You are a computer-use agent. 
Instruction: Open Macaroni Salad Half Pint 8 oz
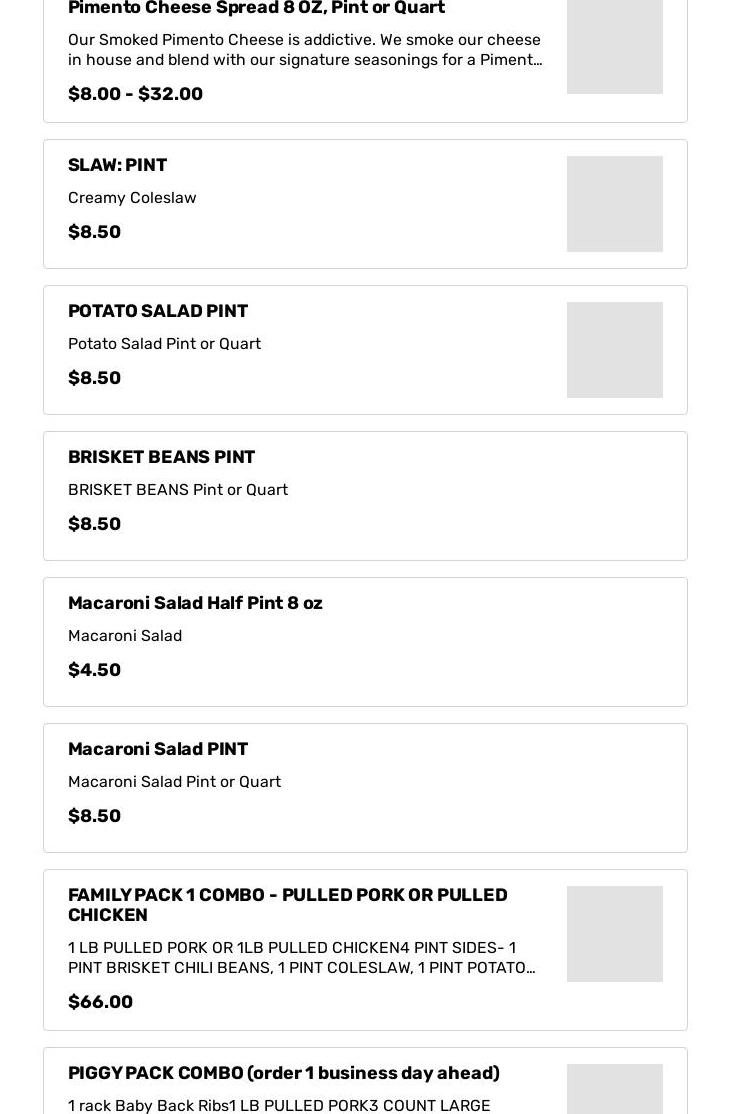pyautogui.click(x=195, y=603)
